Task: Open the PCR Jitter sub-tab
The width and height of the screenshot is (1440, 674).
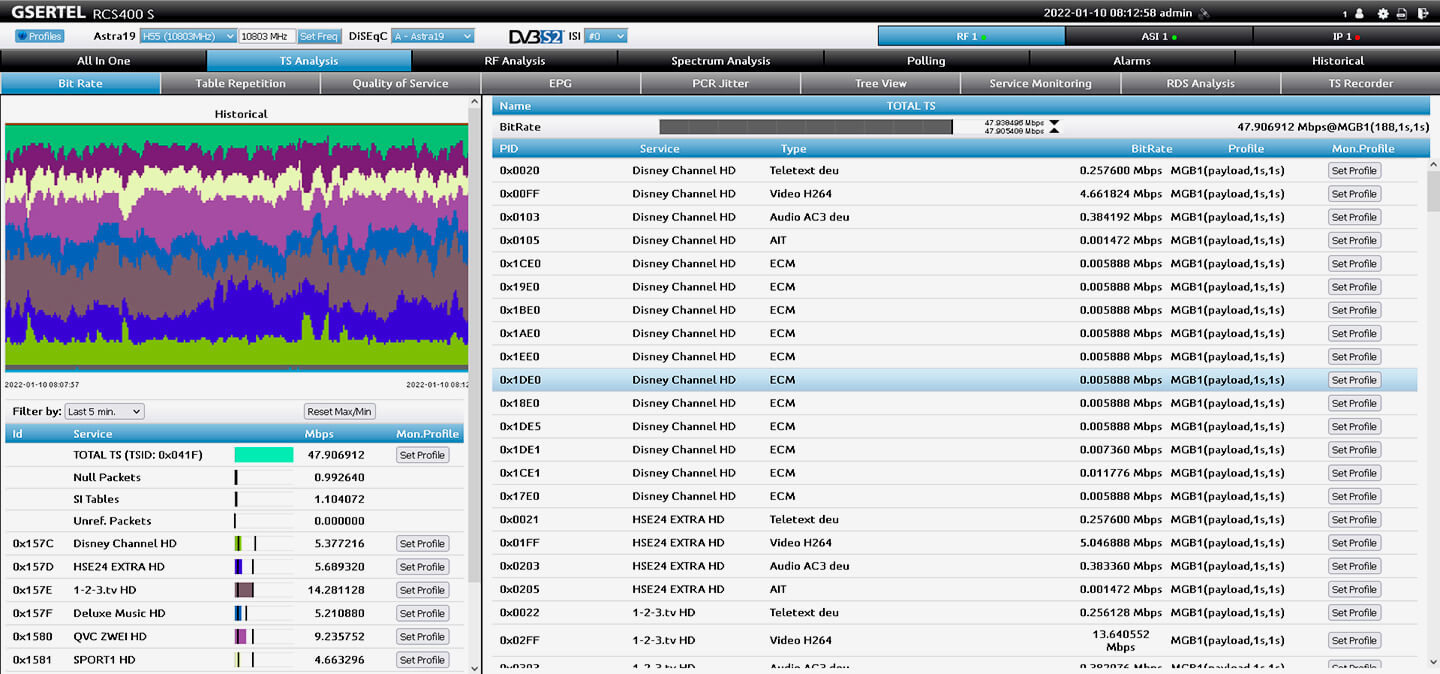Action: 720,84
